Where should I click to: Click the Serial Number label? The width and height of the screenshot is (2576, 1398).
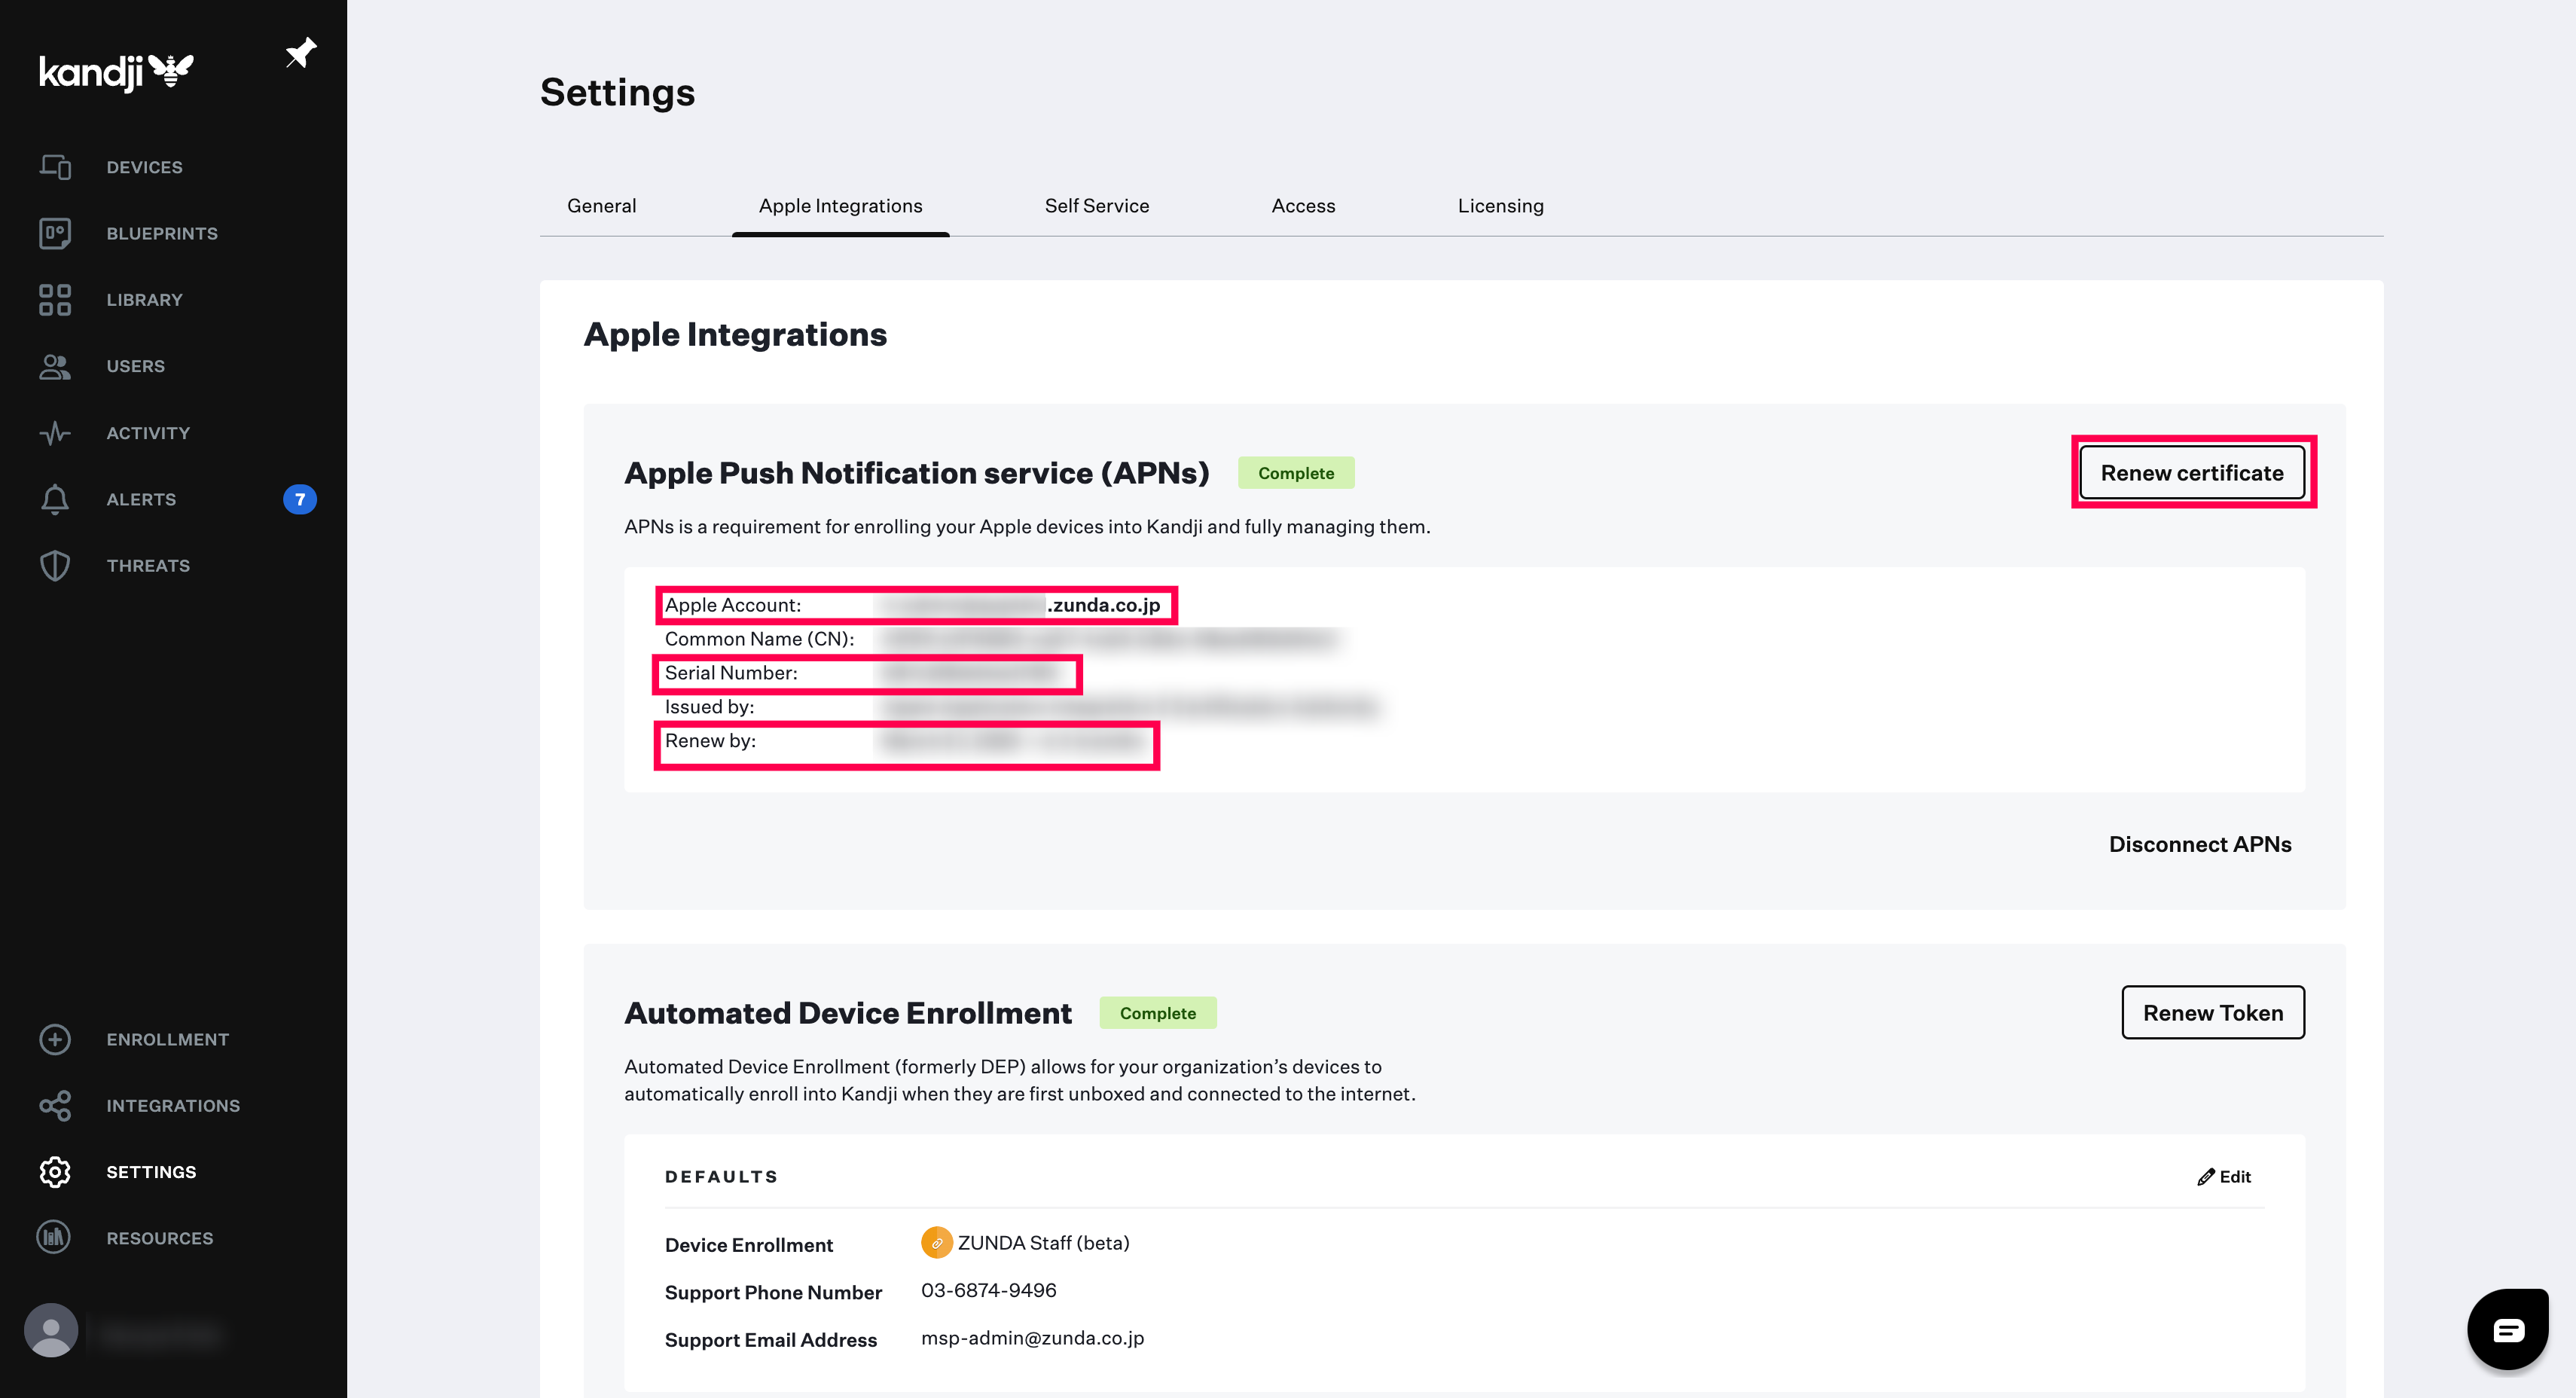731,673
